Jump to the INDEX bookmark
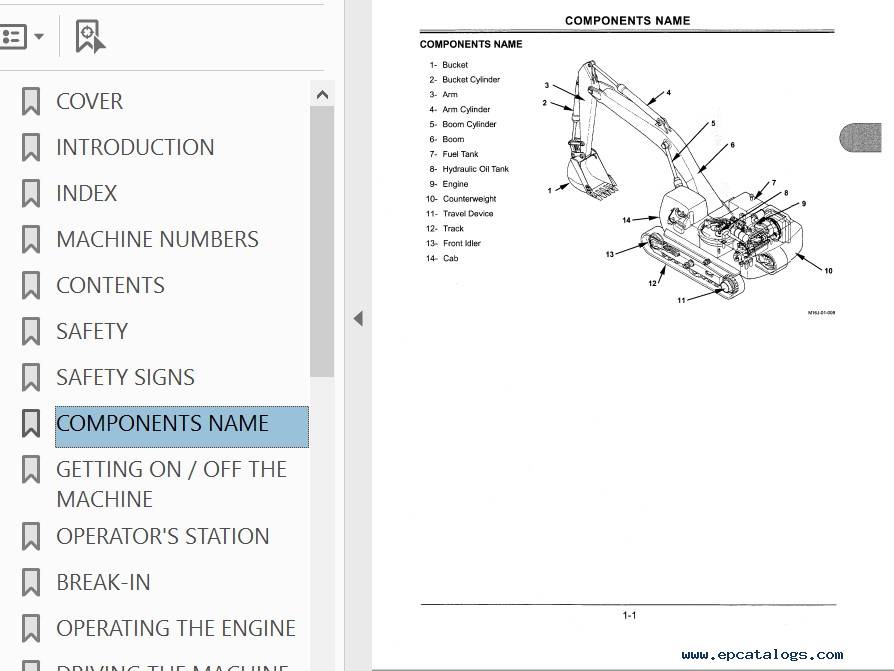This screenshot has width=894, height=671. pyautogui.click(x=87, y=194)
